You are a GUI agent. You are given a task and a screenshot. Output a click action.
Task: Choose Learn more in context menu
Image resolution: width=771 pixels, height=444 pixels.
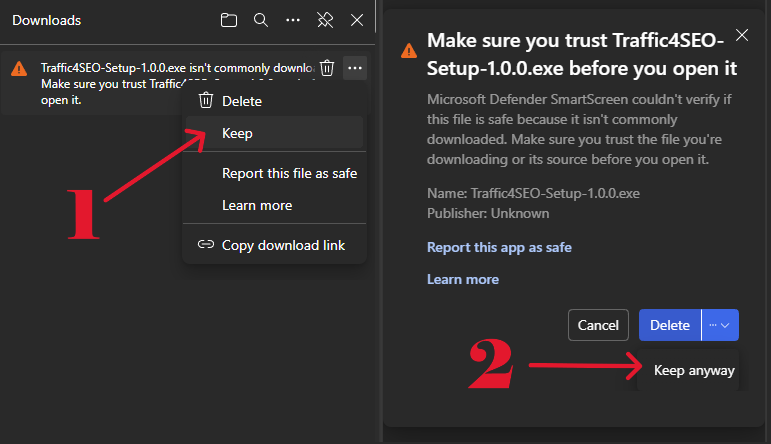click(x=274, y=206)
